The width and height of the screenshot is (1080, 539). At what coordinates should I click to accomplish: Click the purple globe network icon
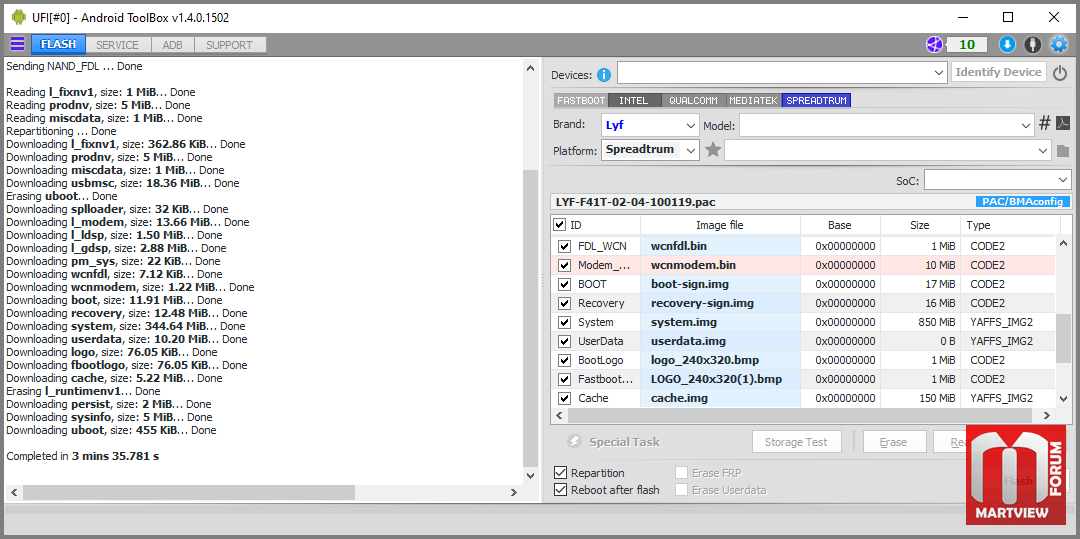coord(934,45)
